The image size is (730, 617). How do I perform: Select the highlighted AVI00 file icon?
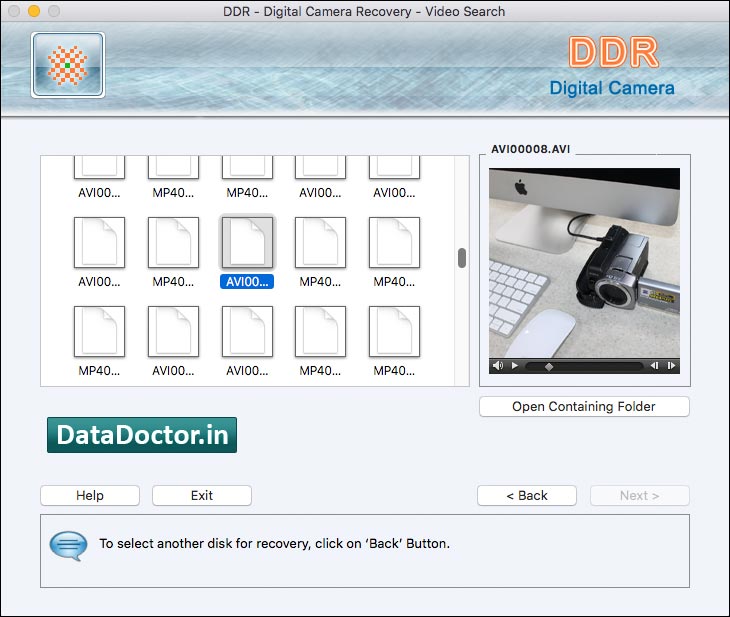pos(247,243)
